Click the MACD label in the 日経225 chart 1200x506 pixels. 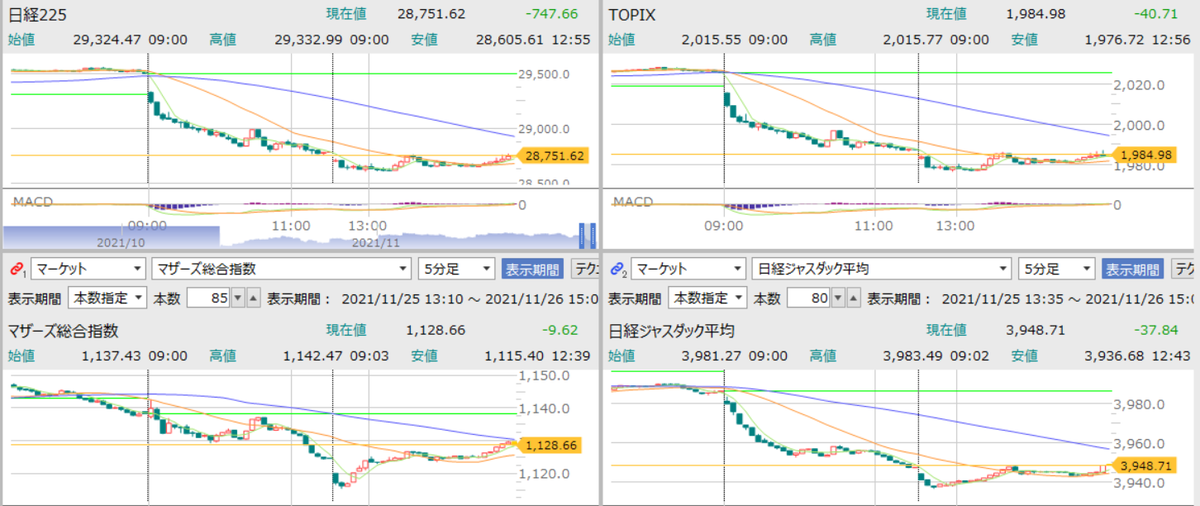33,202
